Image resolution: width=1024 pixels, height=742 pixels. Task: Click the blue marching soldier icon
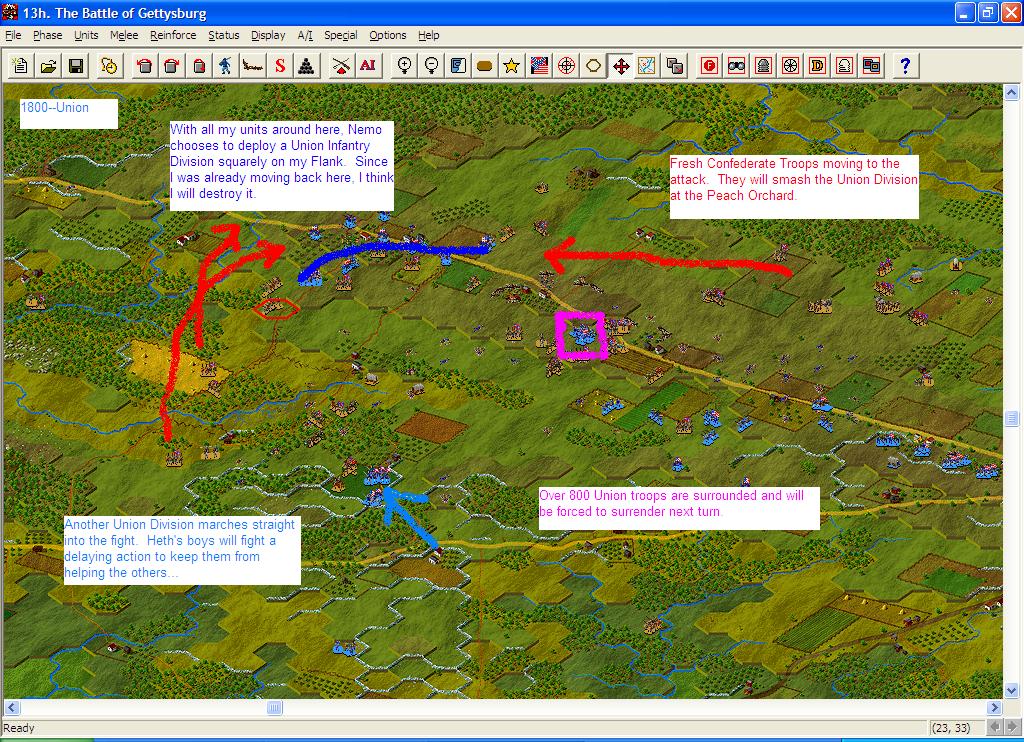coord(225,65)
